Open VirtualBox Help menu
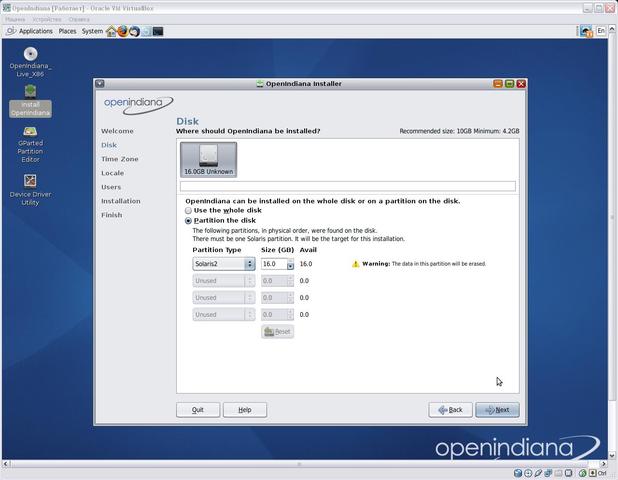The height and width of the screenshot is (480, 618). click(x=79, y=19)
